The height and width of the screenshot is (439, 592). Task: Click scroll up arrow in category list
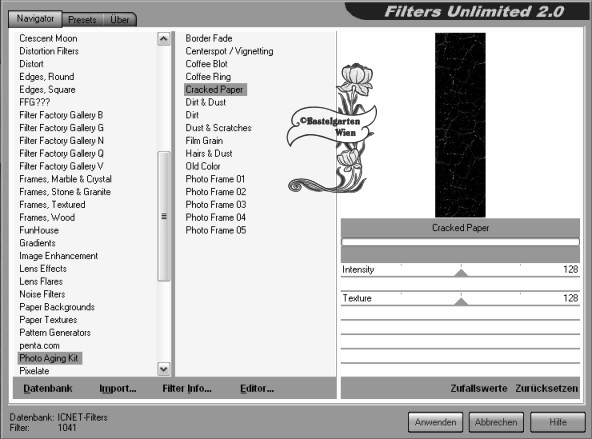[x=163, y=39]
